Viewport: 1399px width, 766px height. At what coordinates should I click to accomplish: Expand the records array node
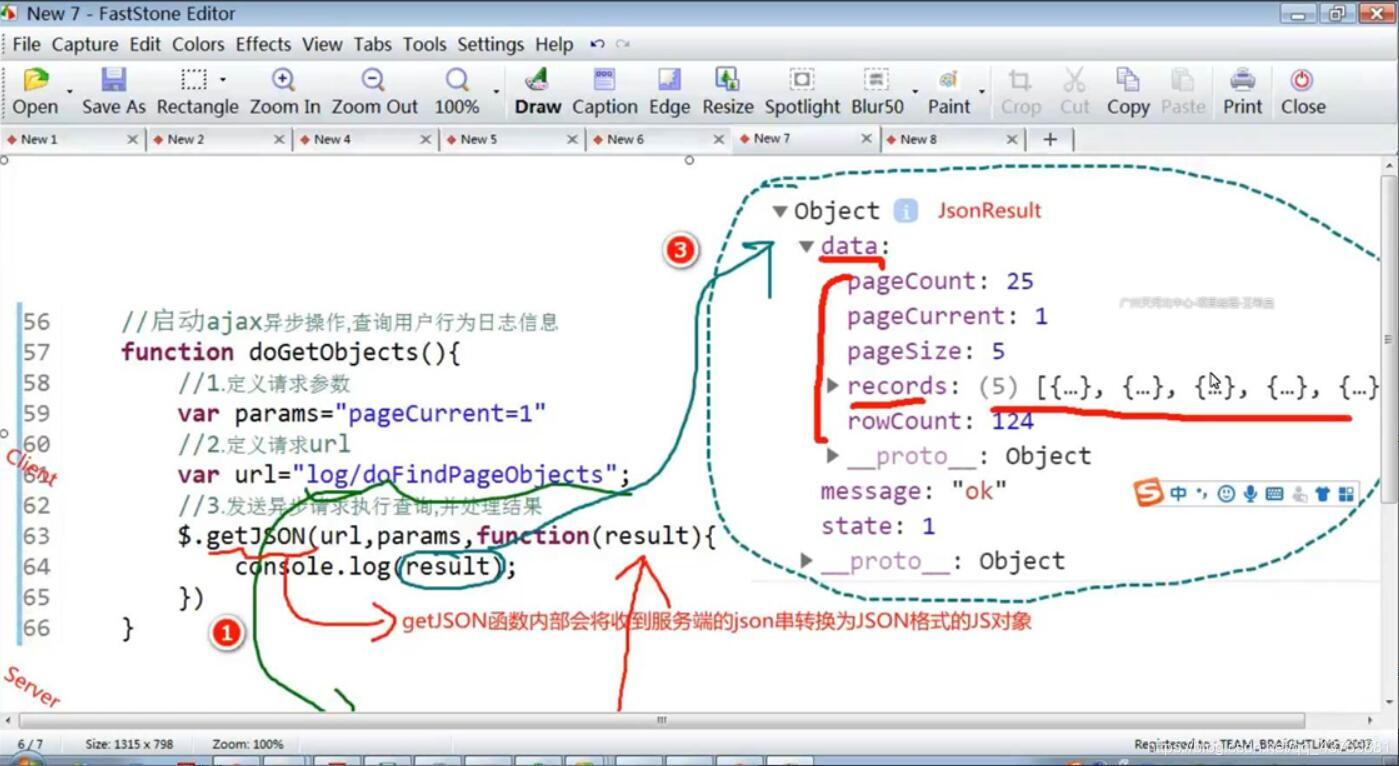833,385
